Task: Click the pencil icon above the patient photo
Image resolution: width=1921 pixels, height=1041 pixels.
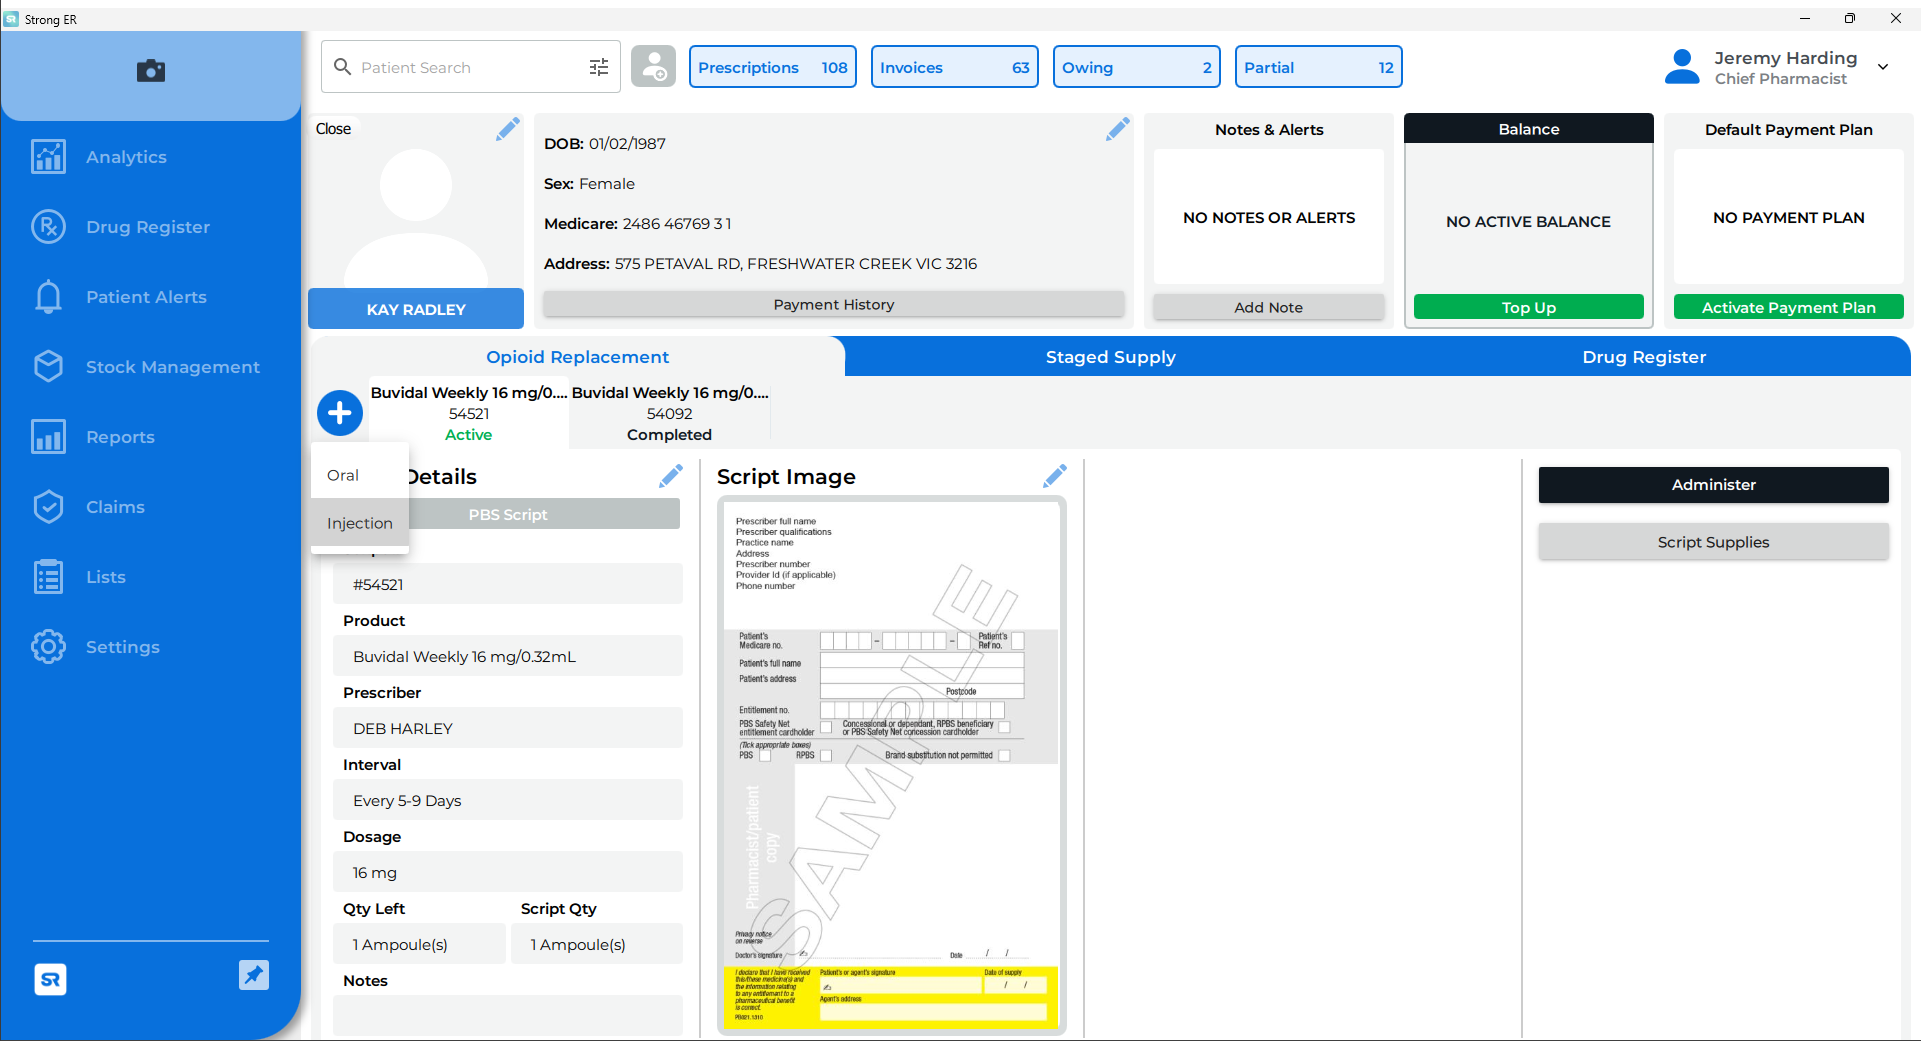Action: 507,129
